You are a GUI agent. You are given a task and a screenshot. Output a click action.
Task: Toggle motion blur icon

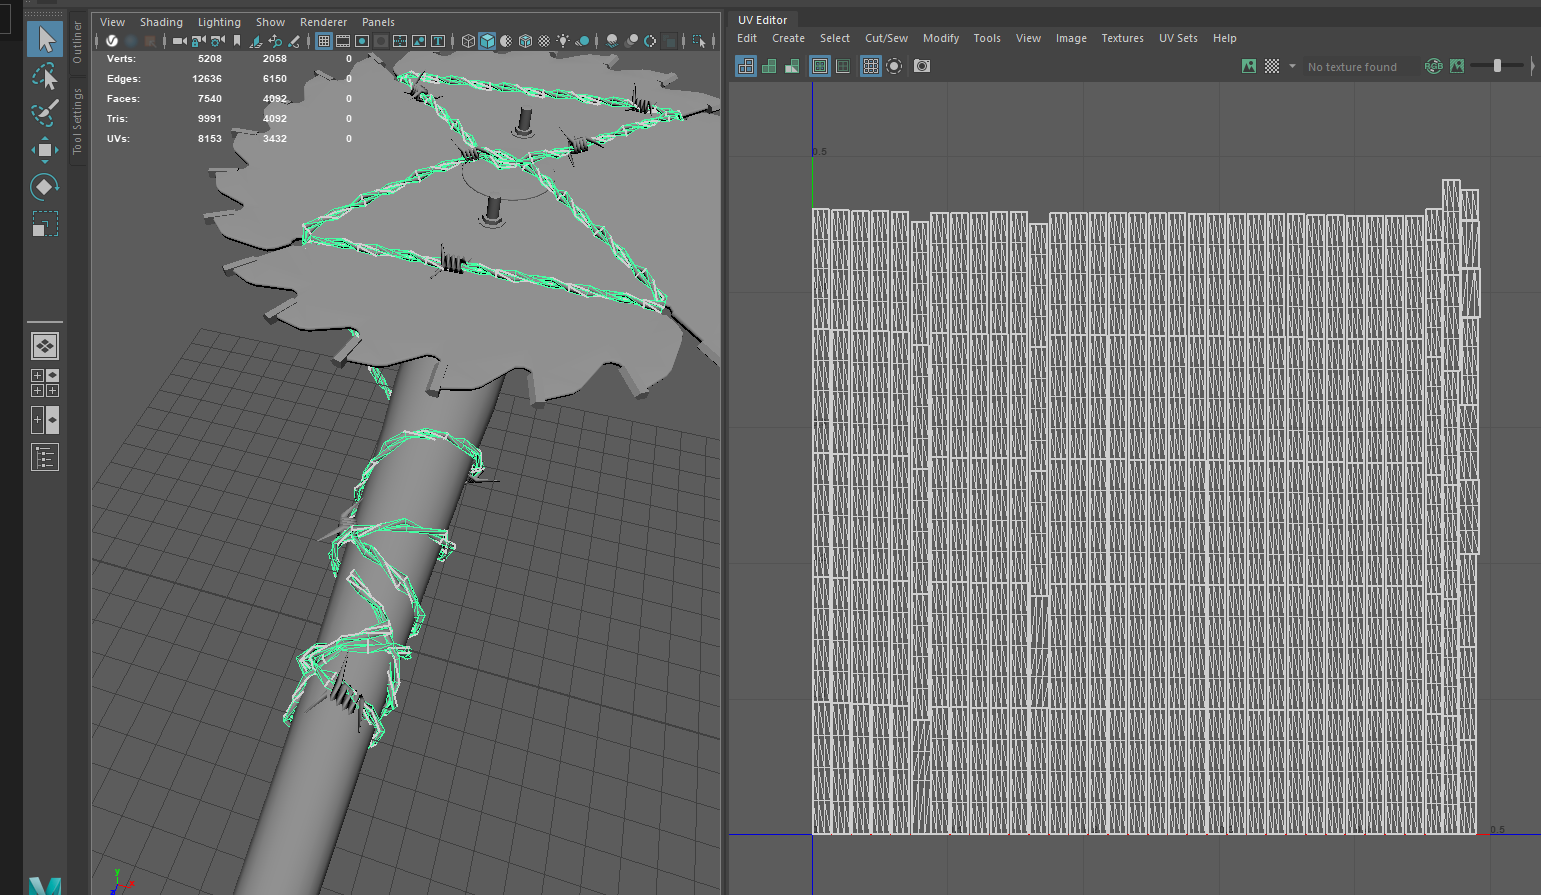pos(631,41)
